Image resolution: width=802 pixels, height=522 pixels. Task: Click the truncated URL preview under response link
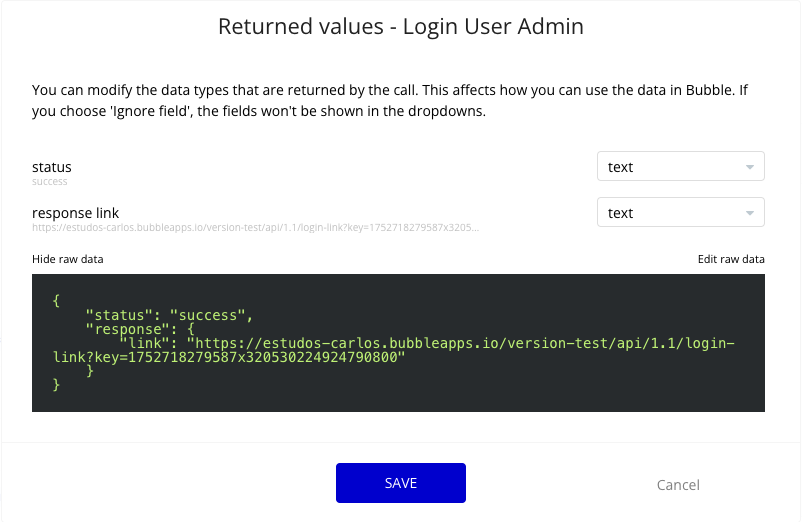tap(255, 228)
